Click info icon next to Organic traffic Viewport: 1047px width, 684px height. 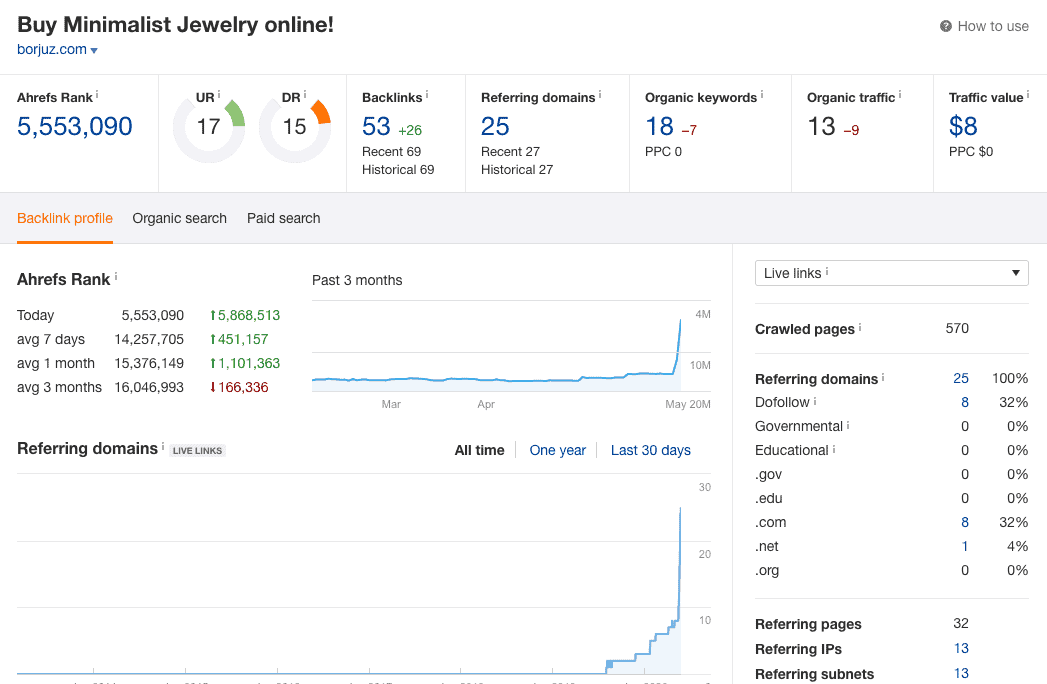[x=899, y=95]
